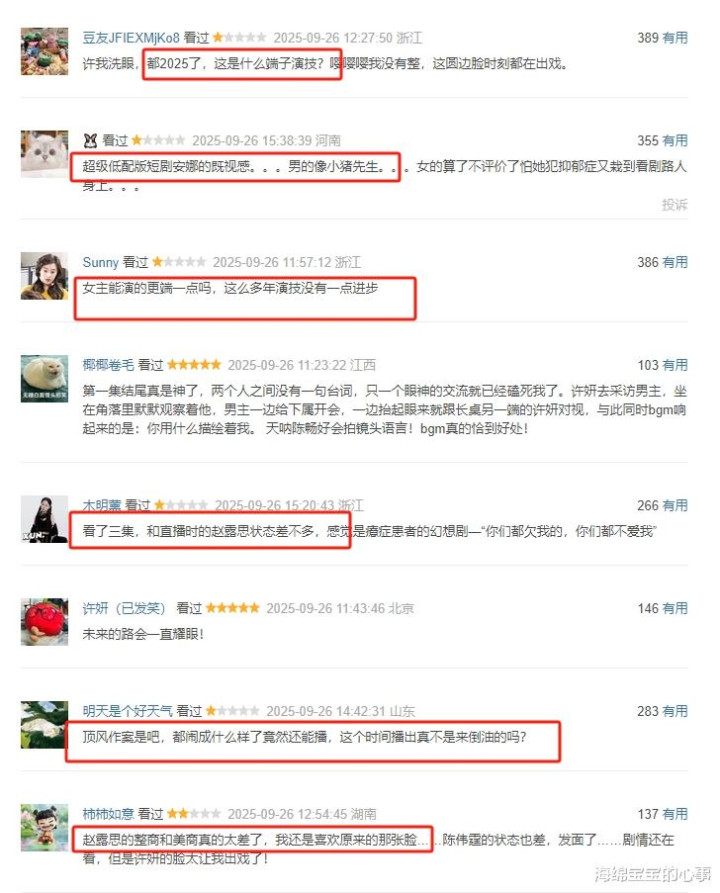
Task: Open 明天是个好天气 user profile
Action: point(128,711)
